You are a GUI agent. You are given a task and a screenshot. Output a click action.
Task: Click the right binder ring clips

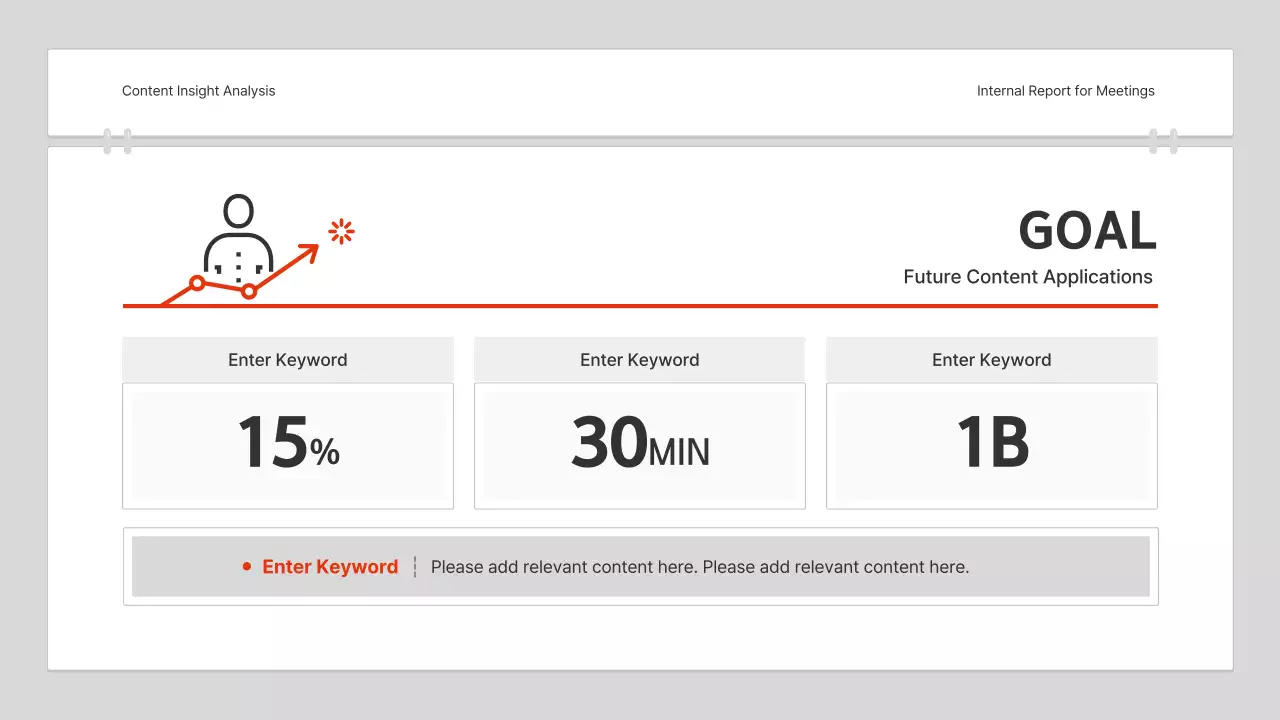coord(1163,141)
